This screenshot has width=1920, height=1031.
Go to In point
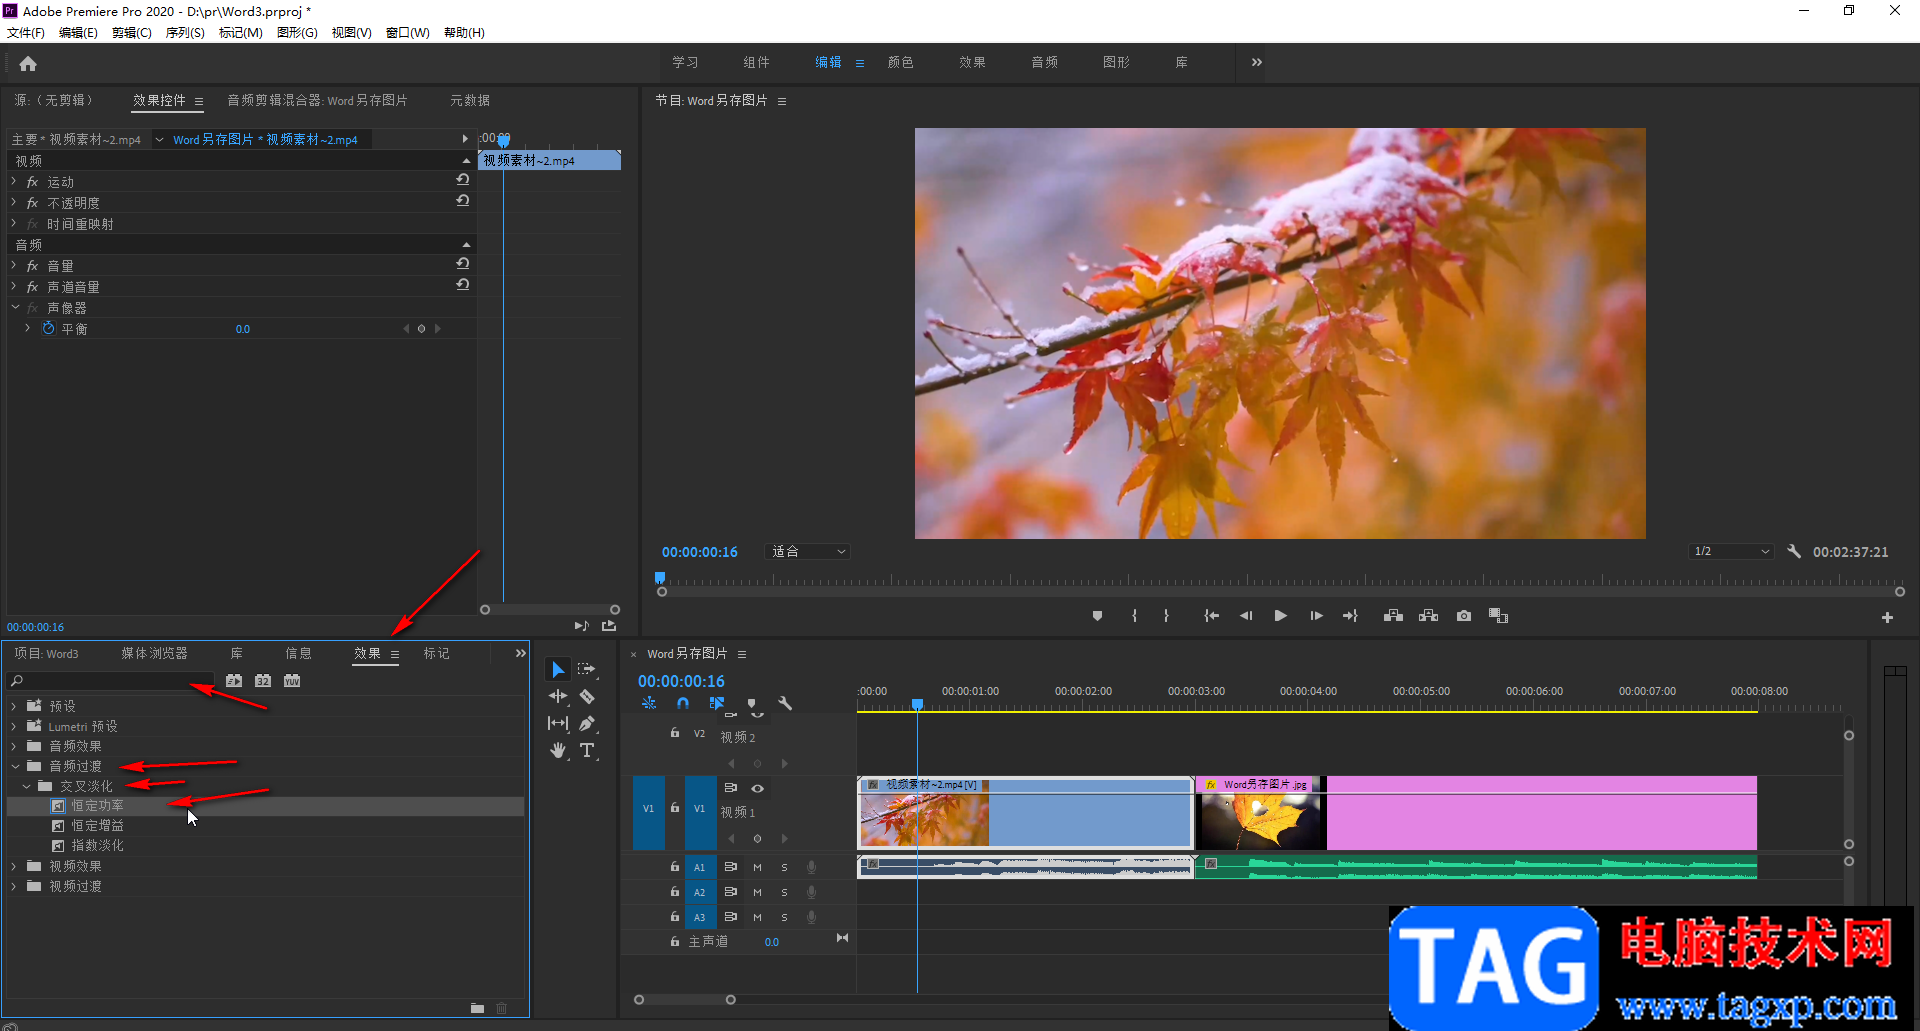pyautogui.click(x=1211, y=616)
